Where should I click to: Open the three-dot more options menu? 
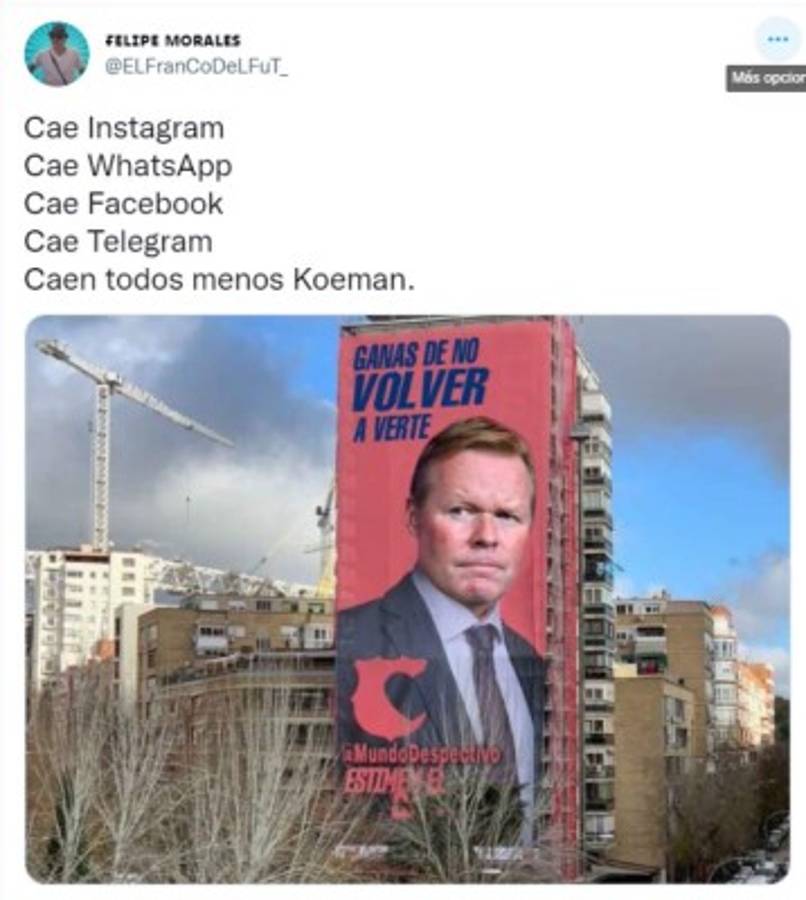pyautogui.click(x=777, y=40)
